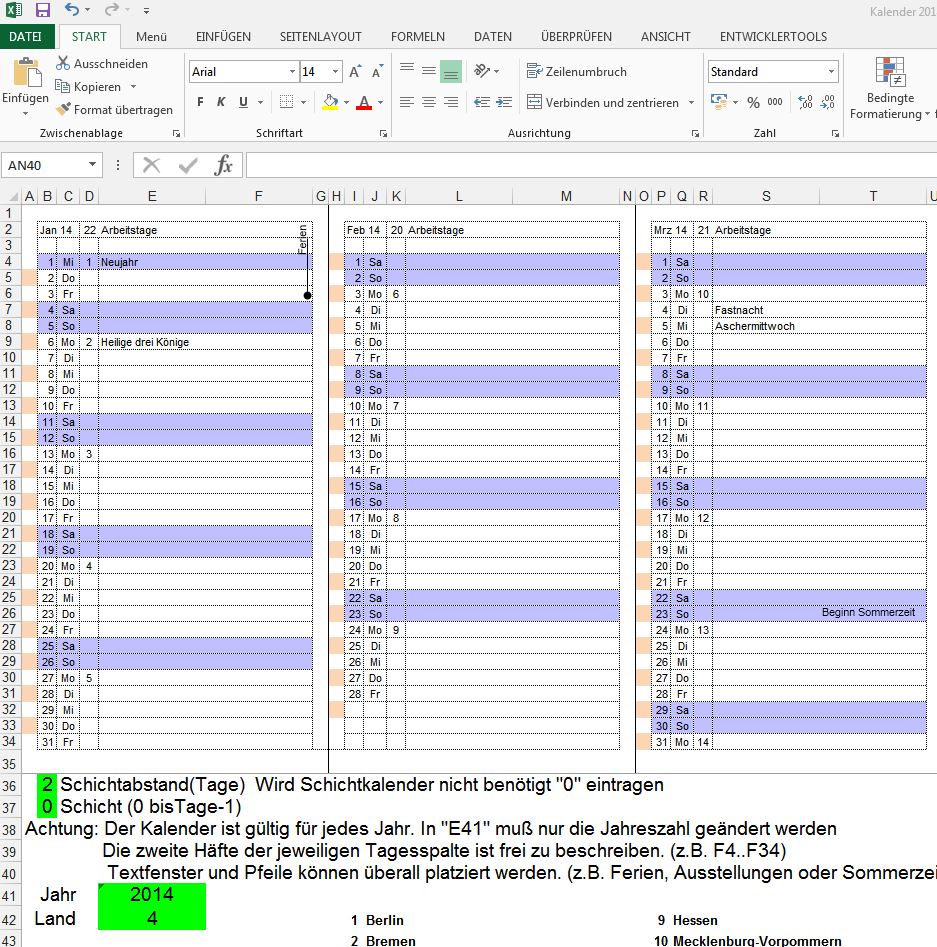Toggle Zeilenumbruch text wrapping

[577, 72]
